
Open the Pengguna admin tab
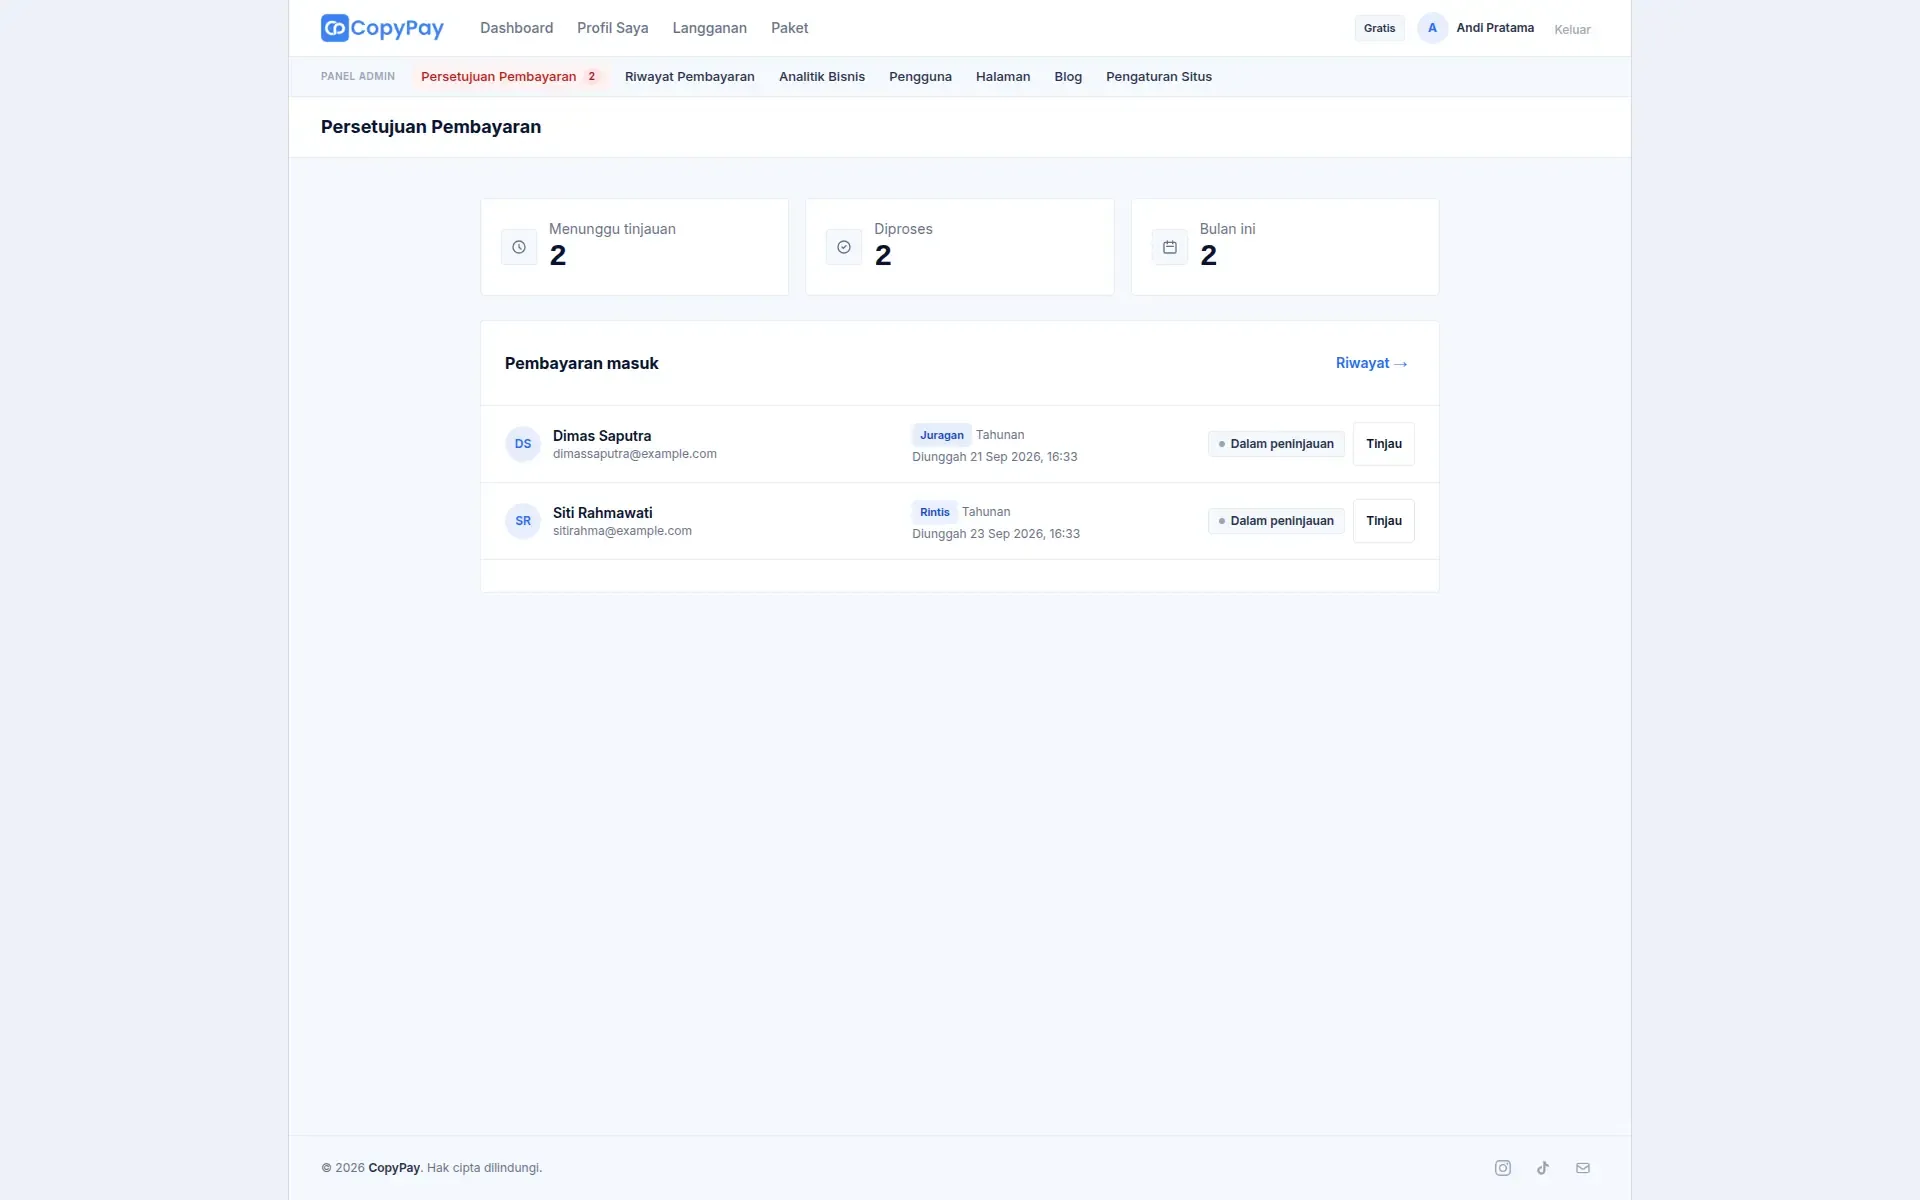(920, 77)
